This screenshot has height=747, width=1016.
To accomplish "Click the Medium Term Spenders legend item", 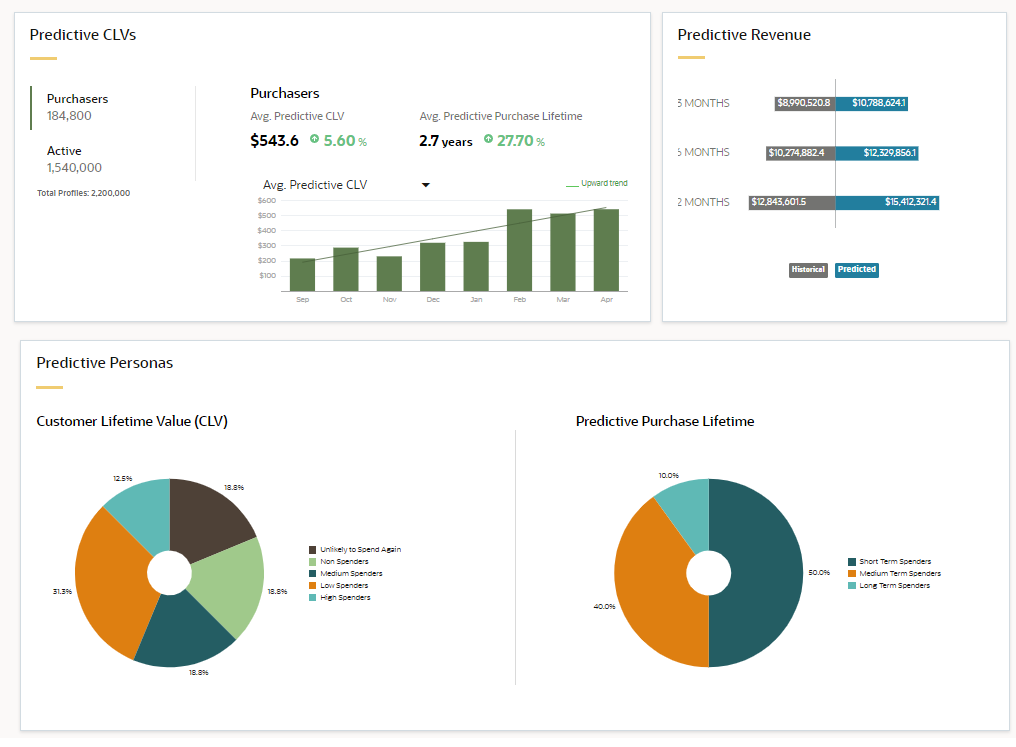I will (895, 574).
